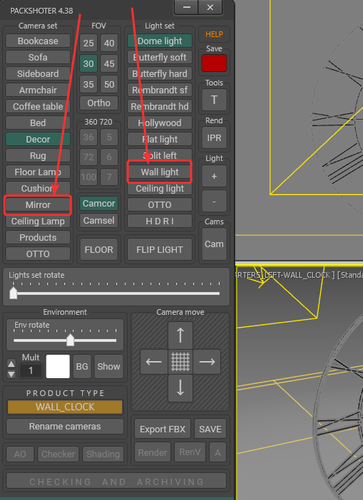Click OTTO in Light set column
Image resolution: width=363 pixels, height=500 pixels.
point(160,205)
